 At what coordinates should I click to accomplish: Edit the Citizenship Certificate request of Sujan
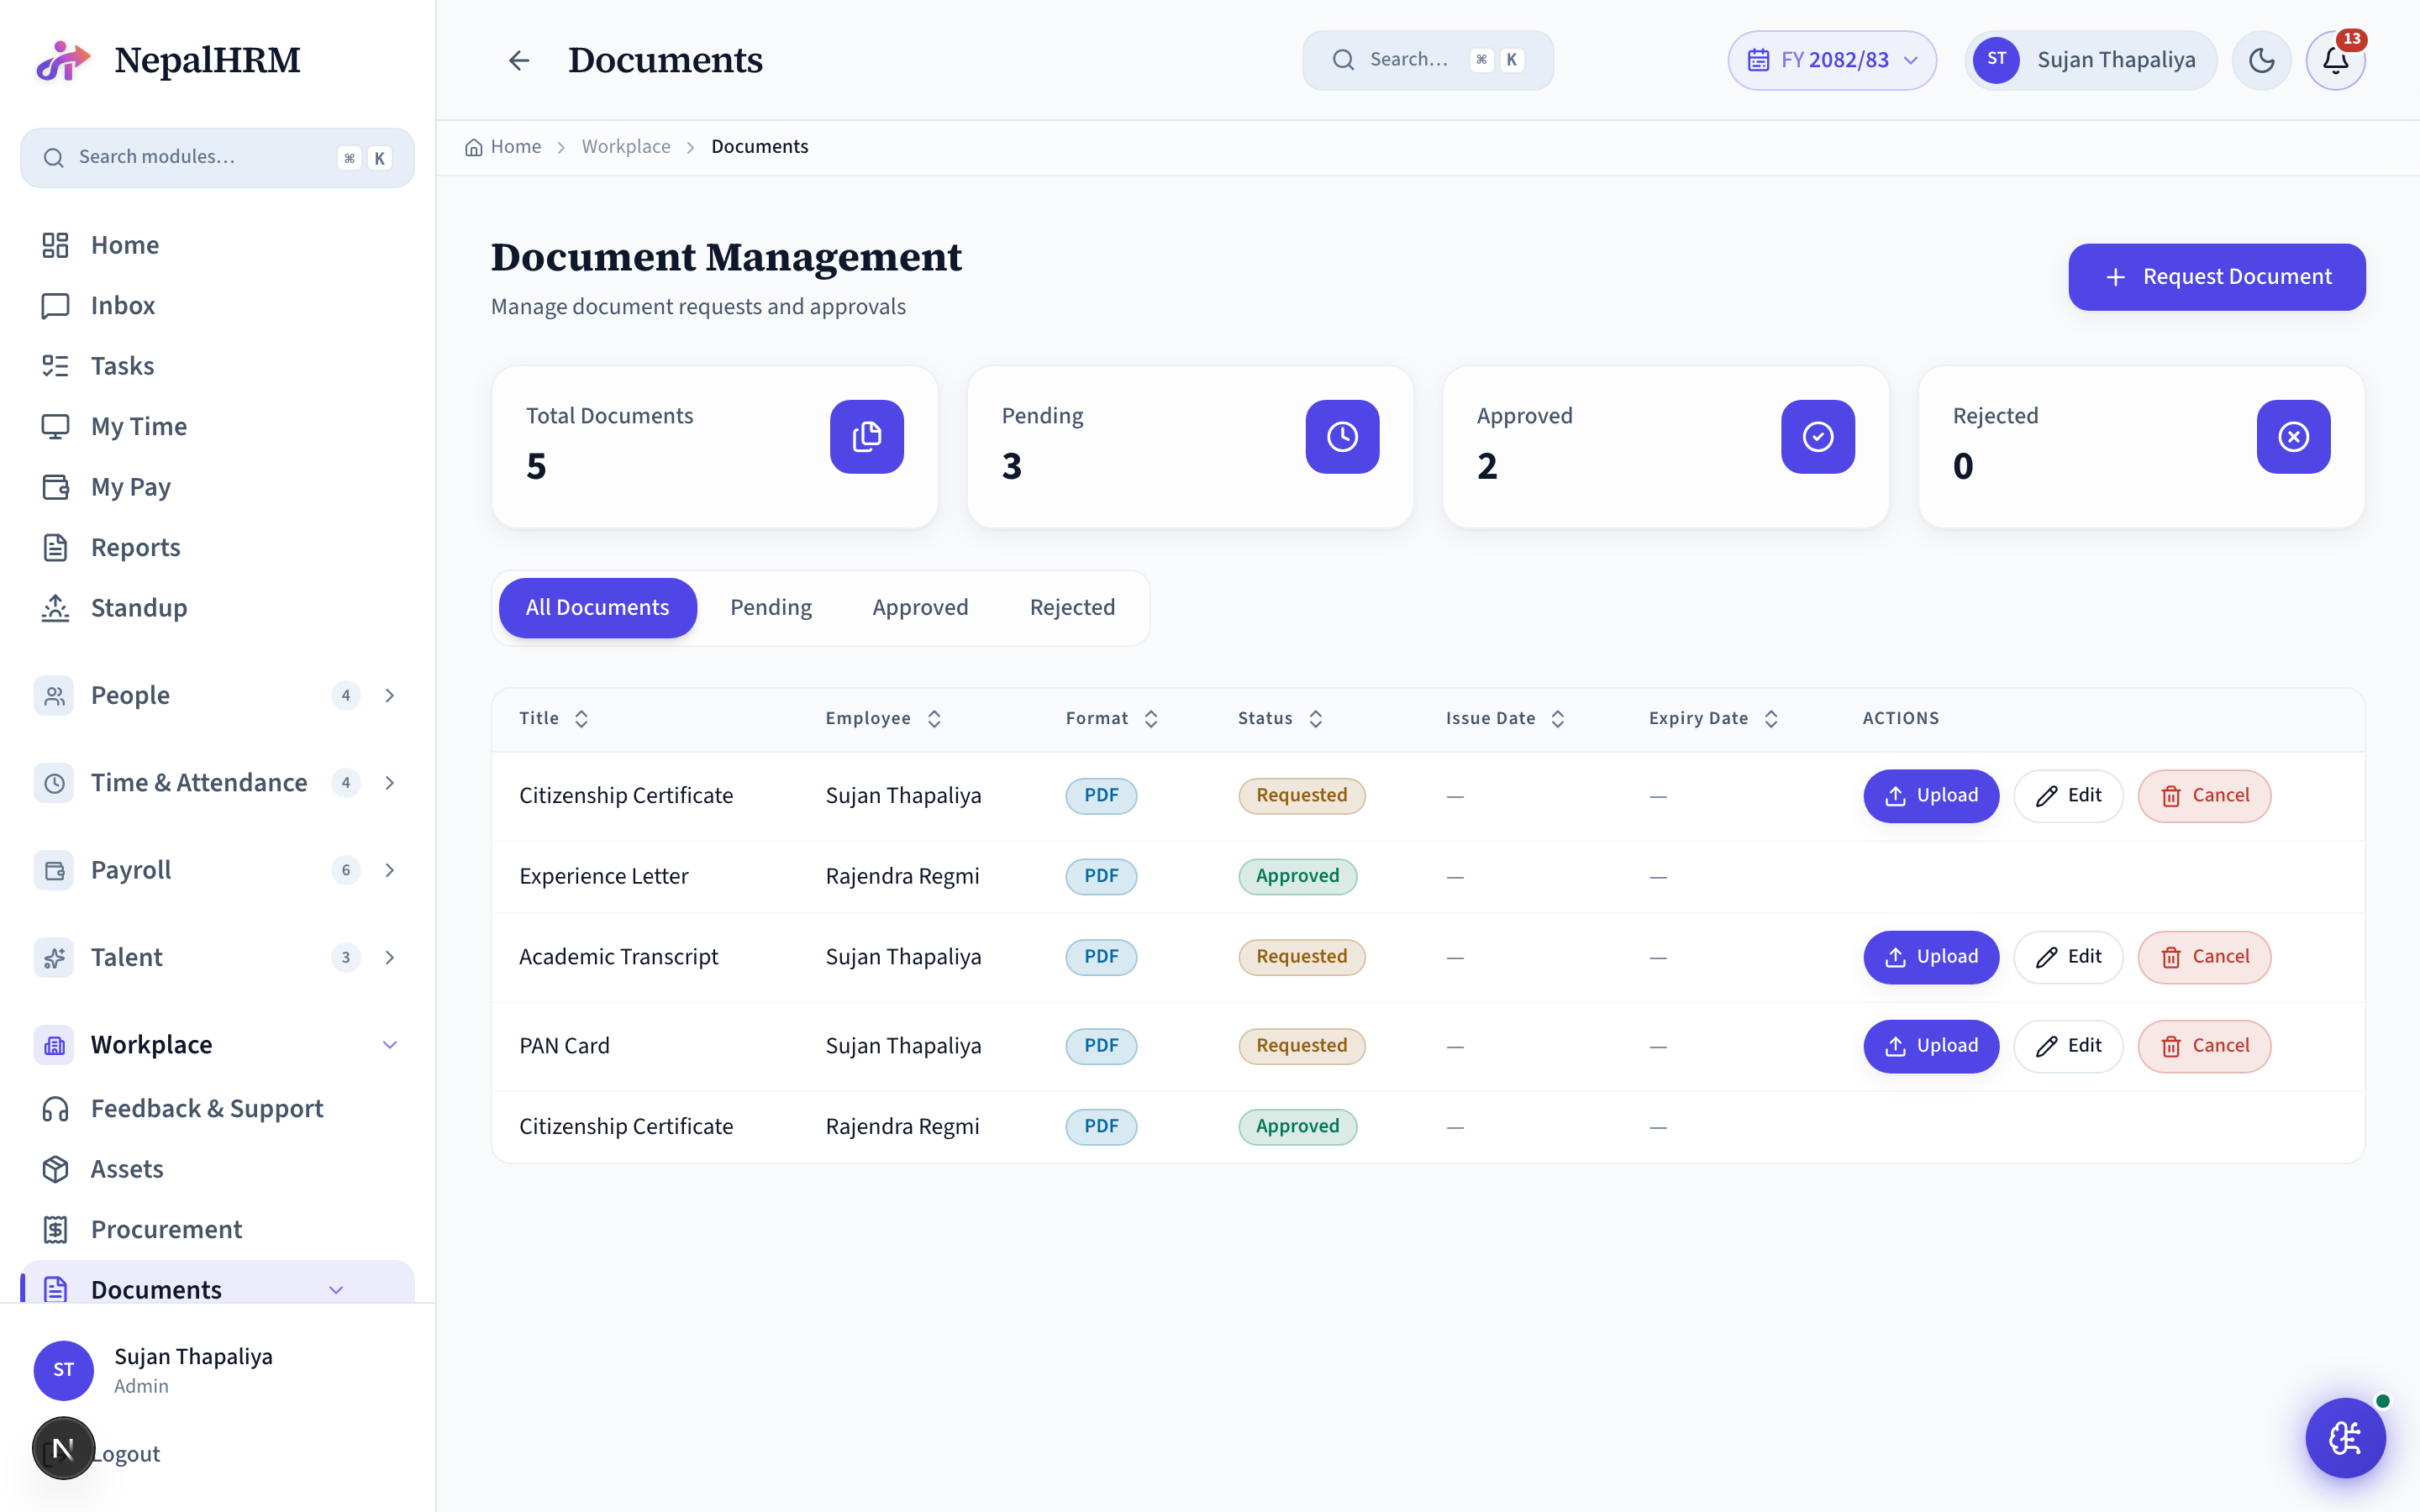(2068, 796)
